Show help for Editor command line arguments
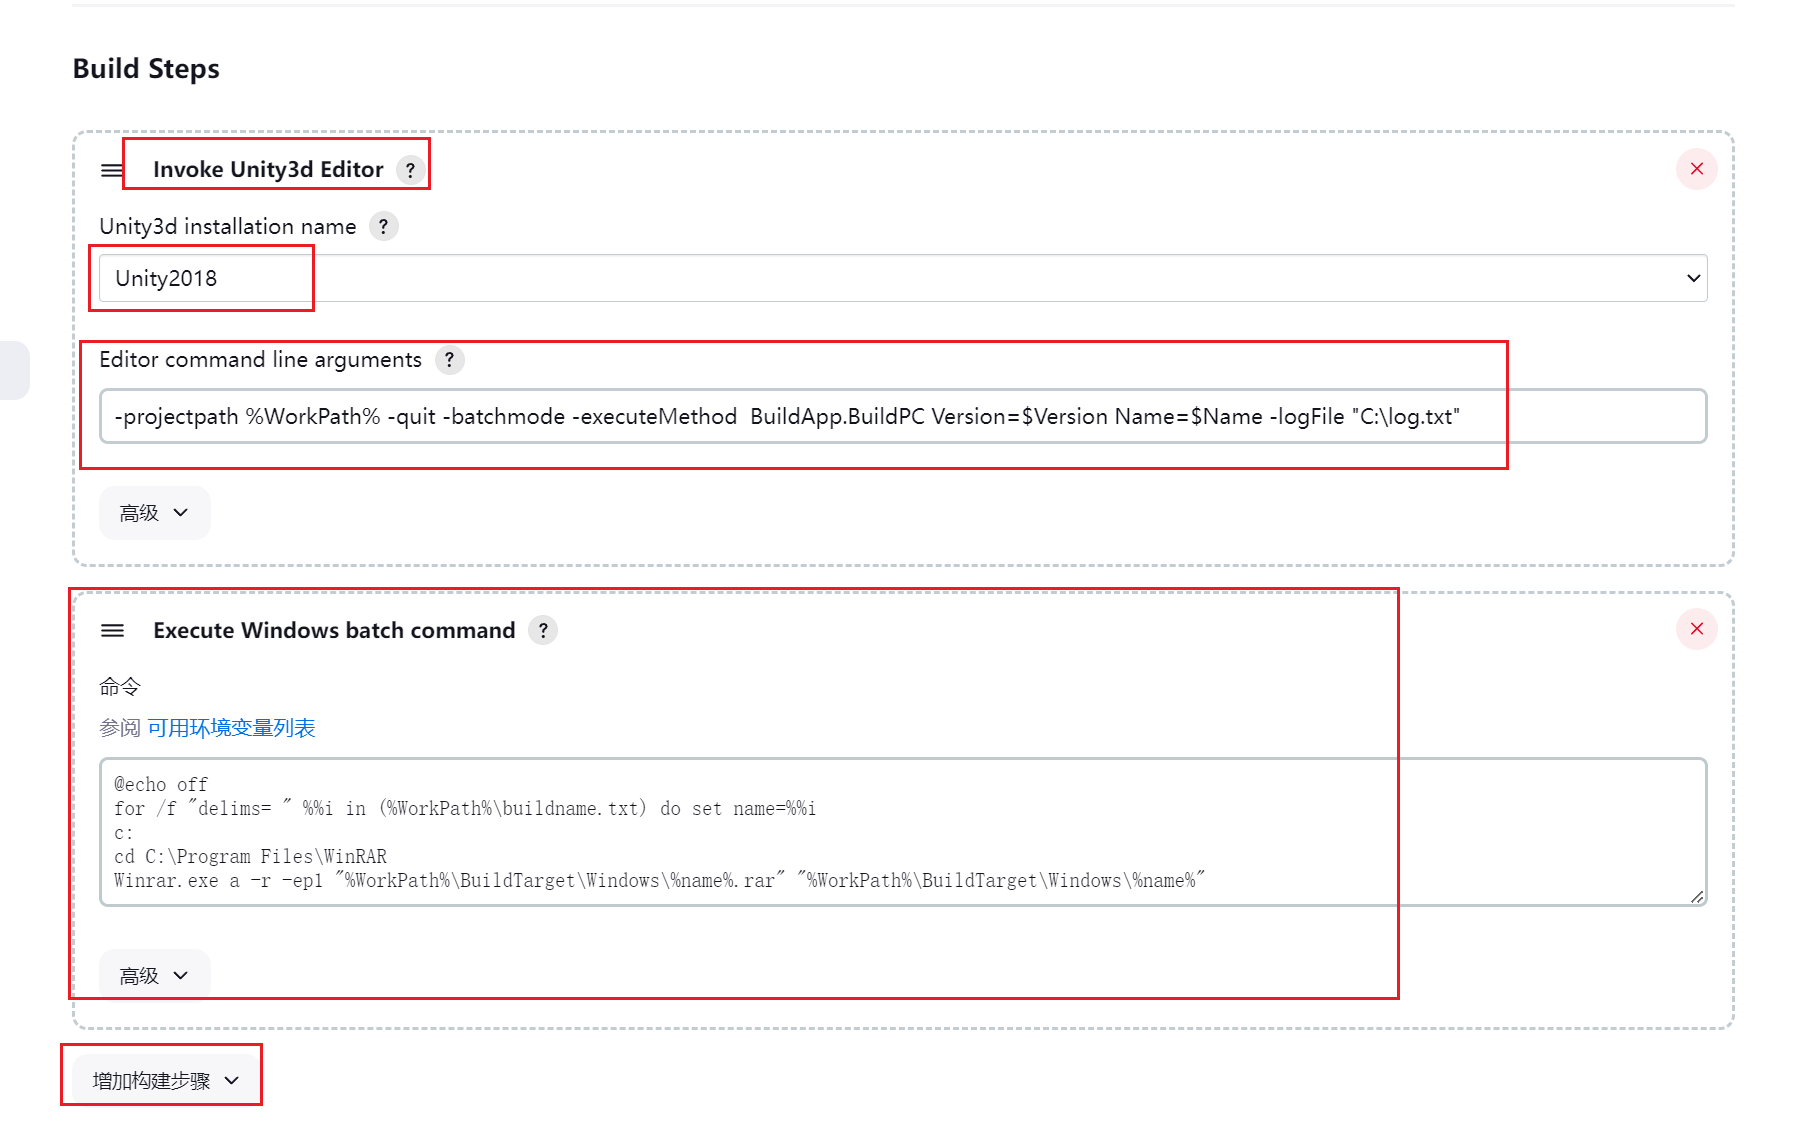The width and height of the screenshot is (1820, 1122). coord(449,360)
